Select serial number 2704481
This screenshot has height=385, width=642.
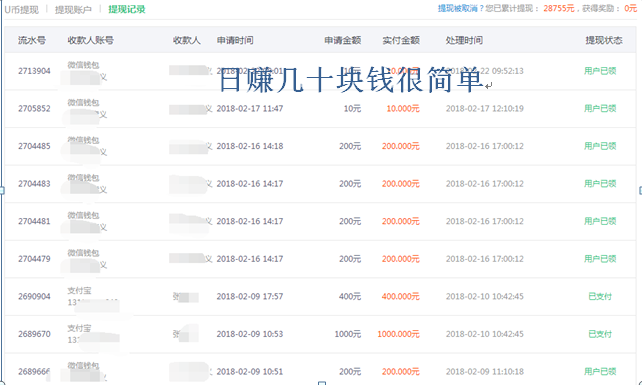tap(34, 222)
